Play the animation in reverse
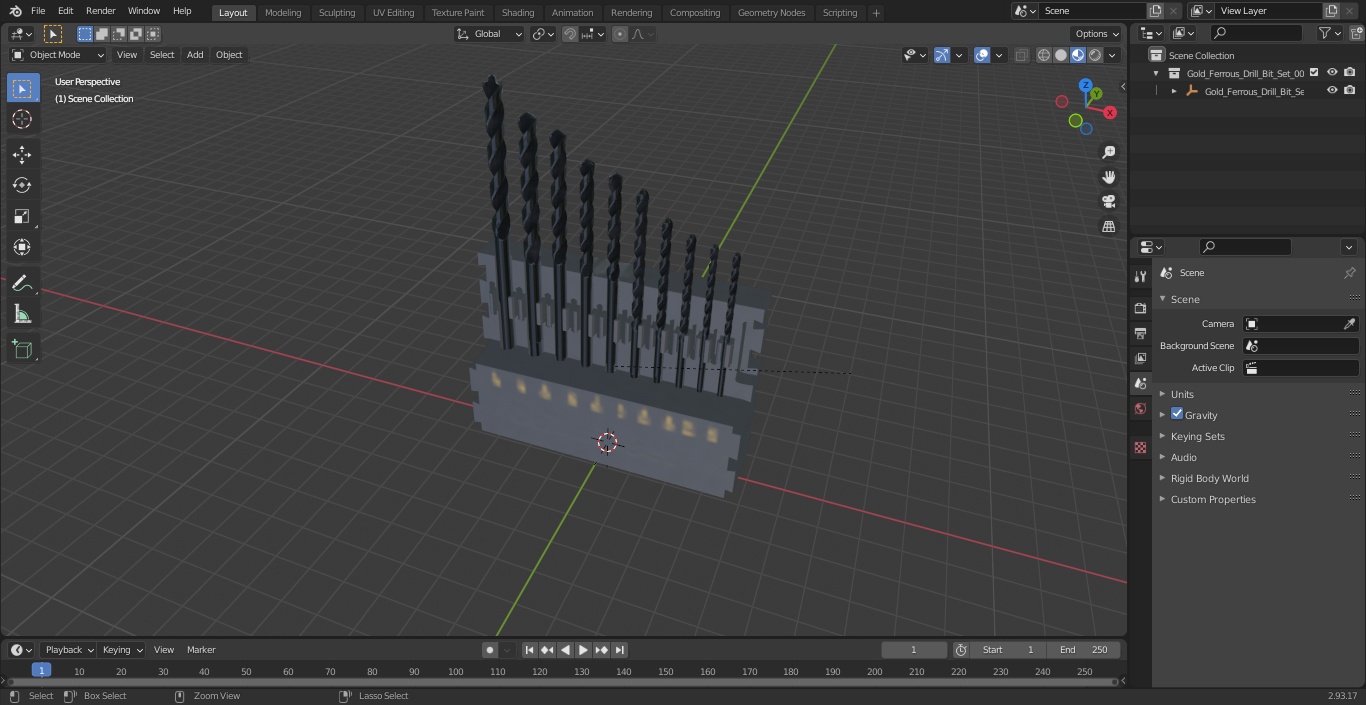The width and height of the screenshot is (1366, 705). click(565, 650)
